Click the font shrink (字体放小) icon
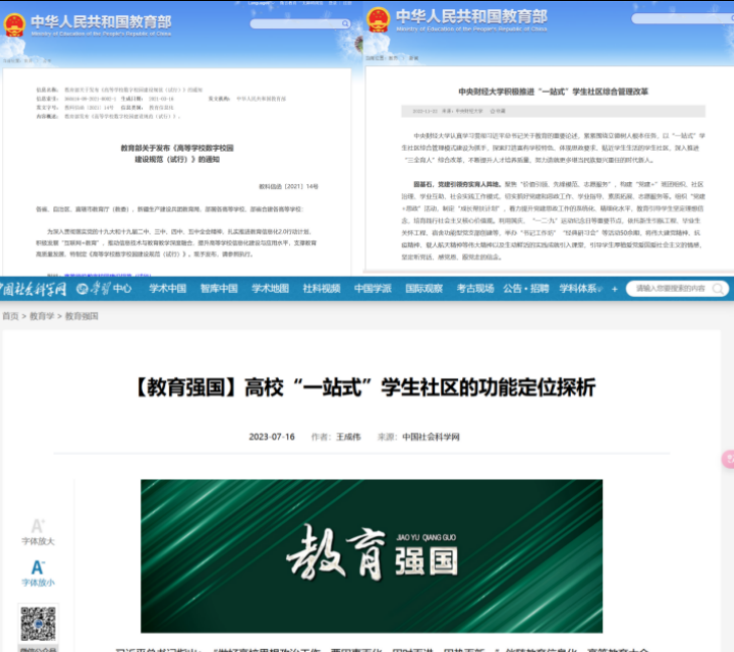The height and width of the screenshot is (652, 734). point(37,568)
